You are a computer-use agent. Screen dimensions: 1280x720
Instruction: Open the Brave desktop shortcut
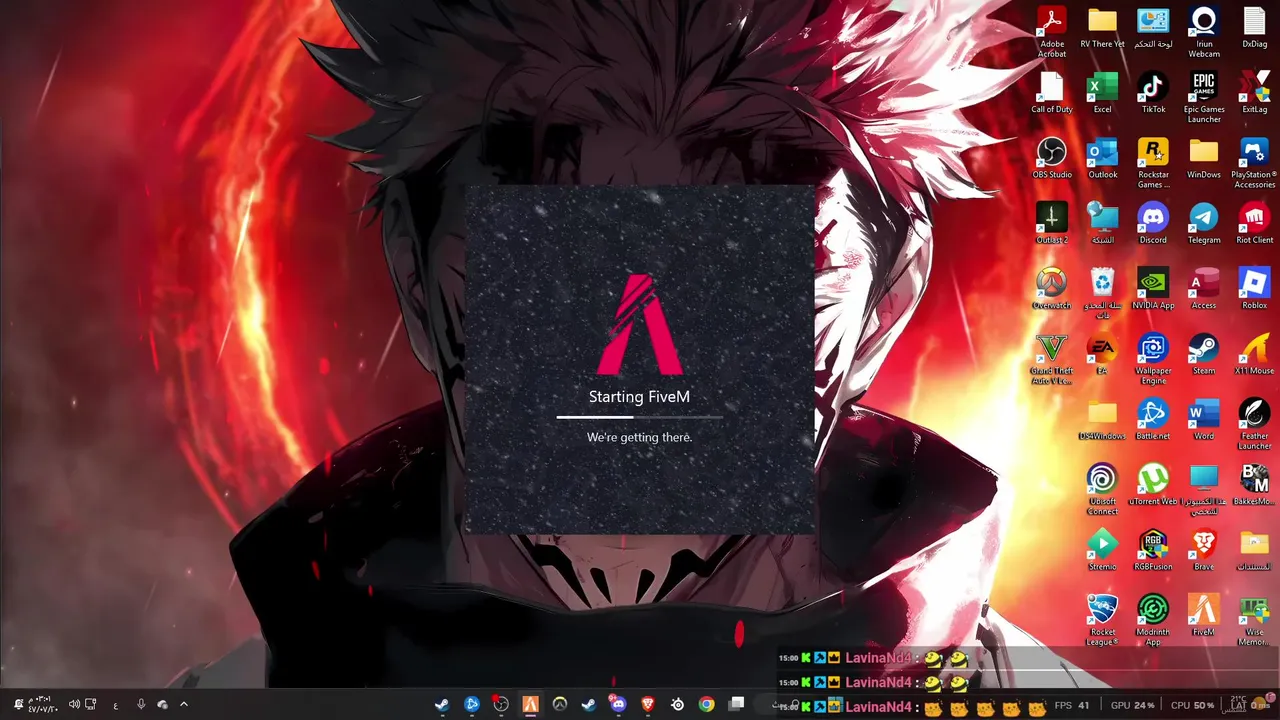[x=1204, y=549]
